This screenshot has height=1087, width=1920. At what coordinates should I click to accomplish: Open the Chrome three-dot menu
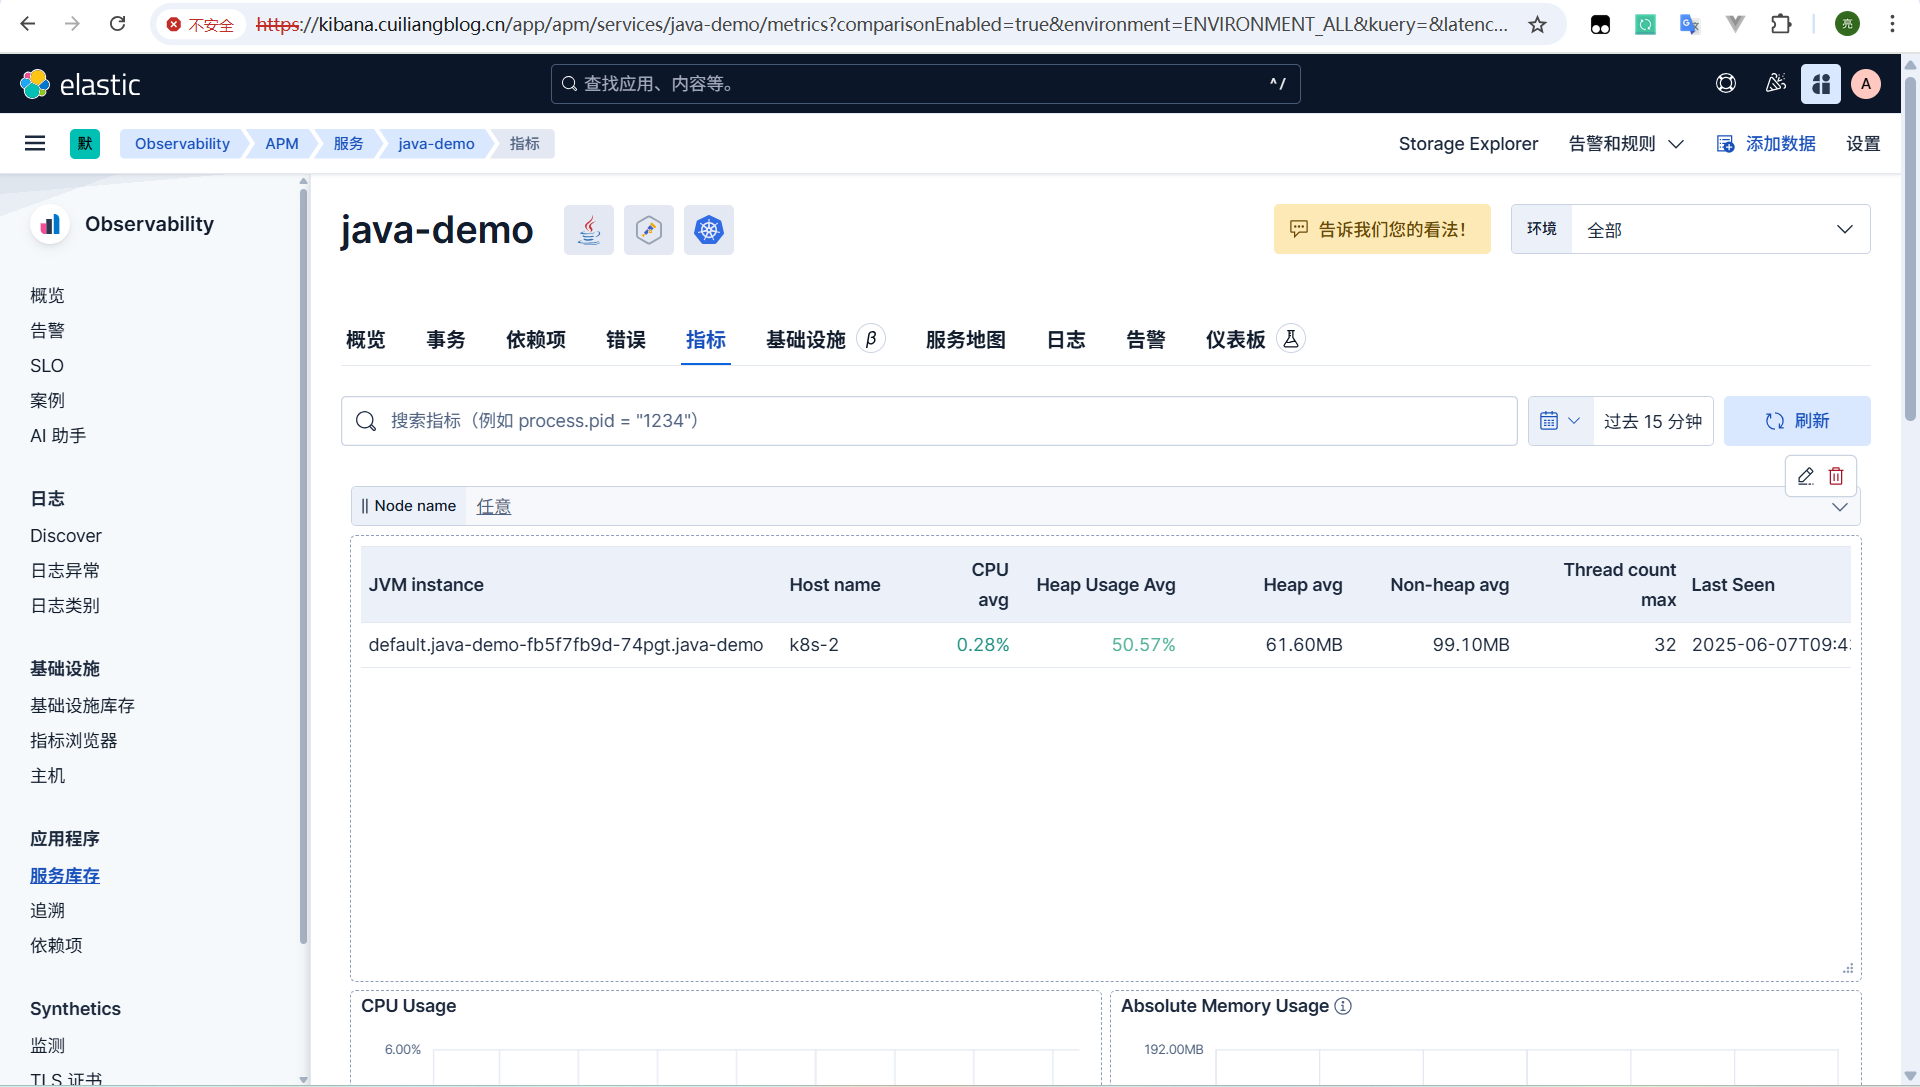pyautogui.click(x=1892, y=24)
